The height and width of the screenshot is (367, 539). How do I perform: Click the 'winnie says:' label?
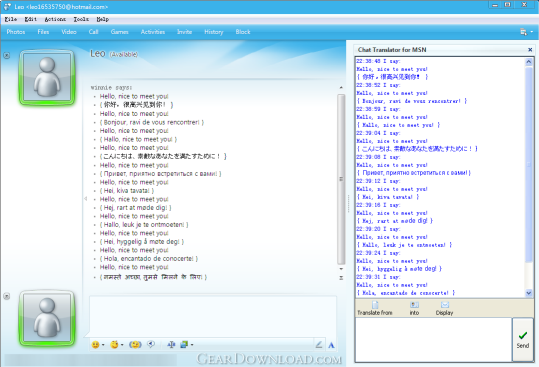[111, 88]
